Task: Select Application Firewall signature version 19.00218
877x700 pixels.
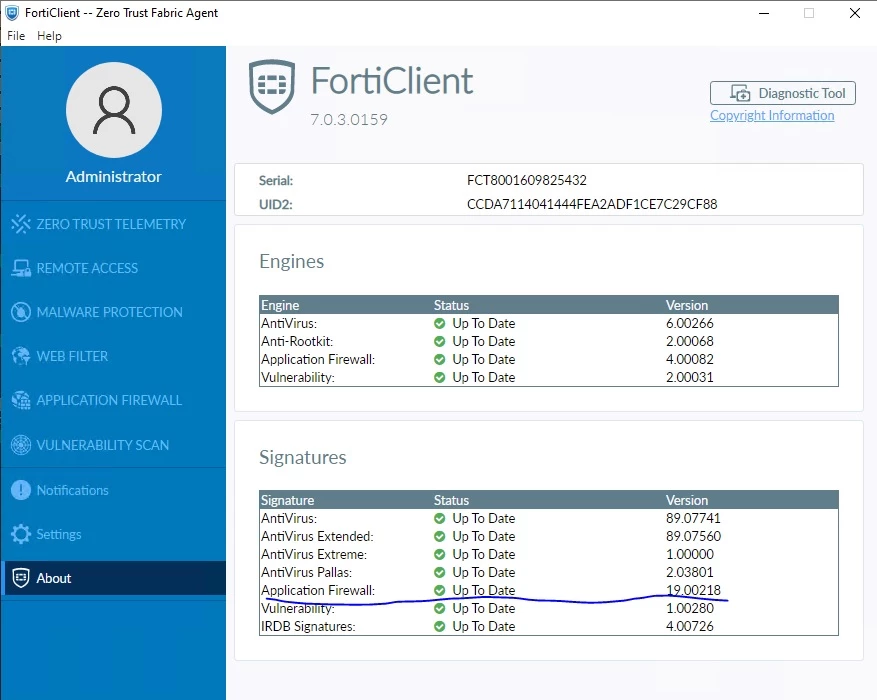Action: pos(693,590)
